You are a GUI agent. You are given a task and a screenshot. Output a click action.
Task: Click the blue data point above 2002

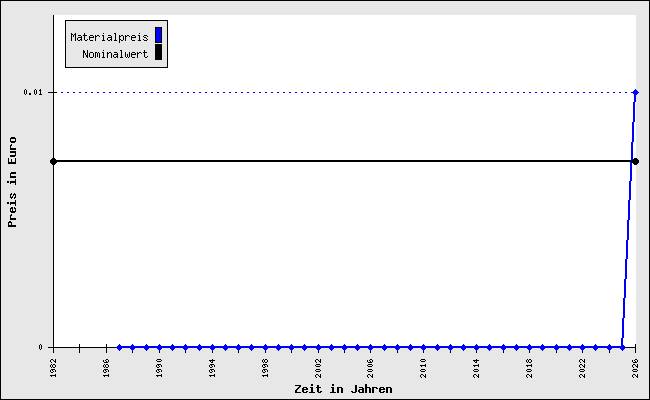[318, 347]
